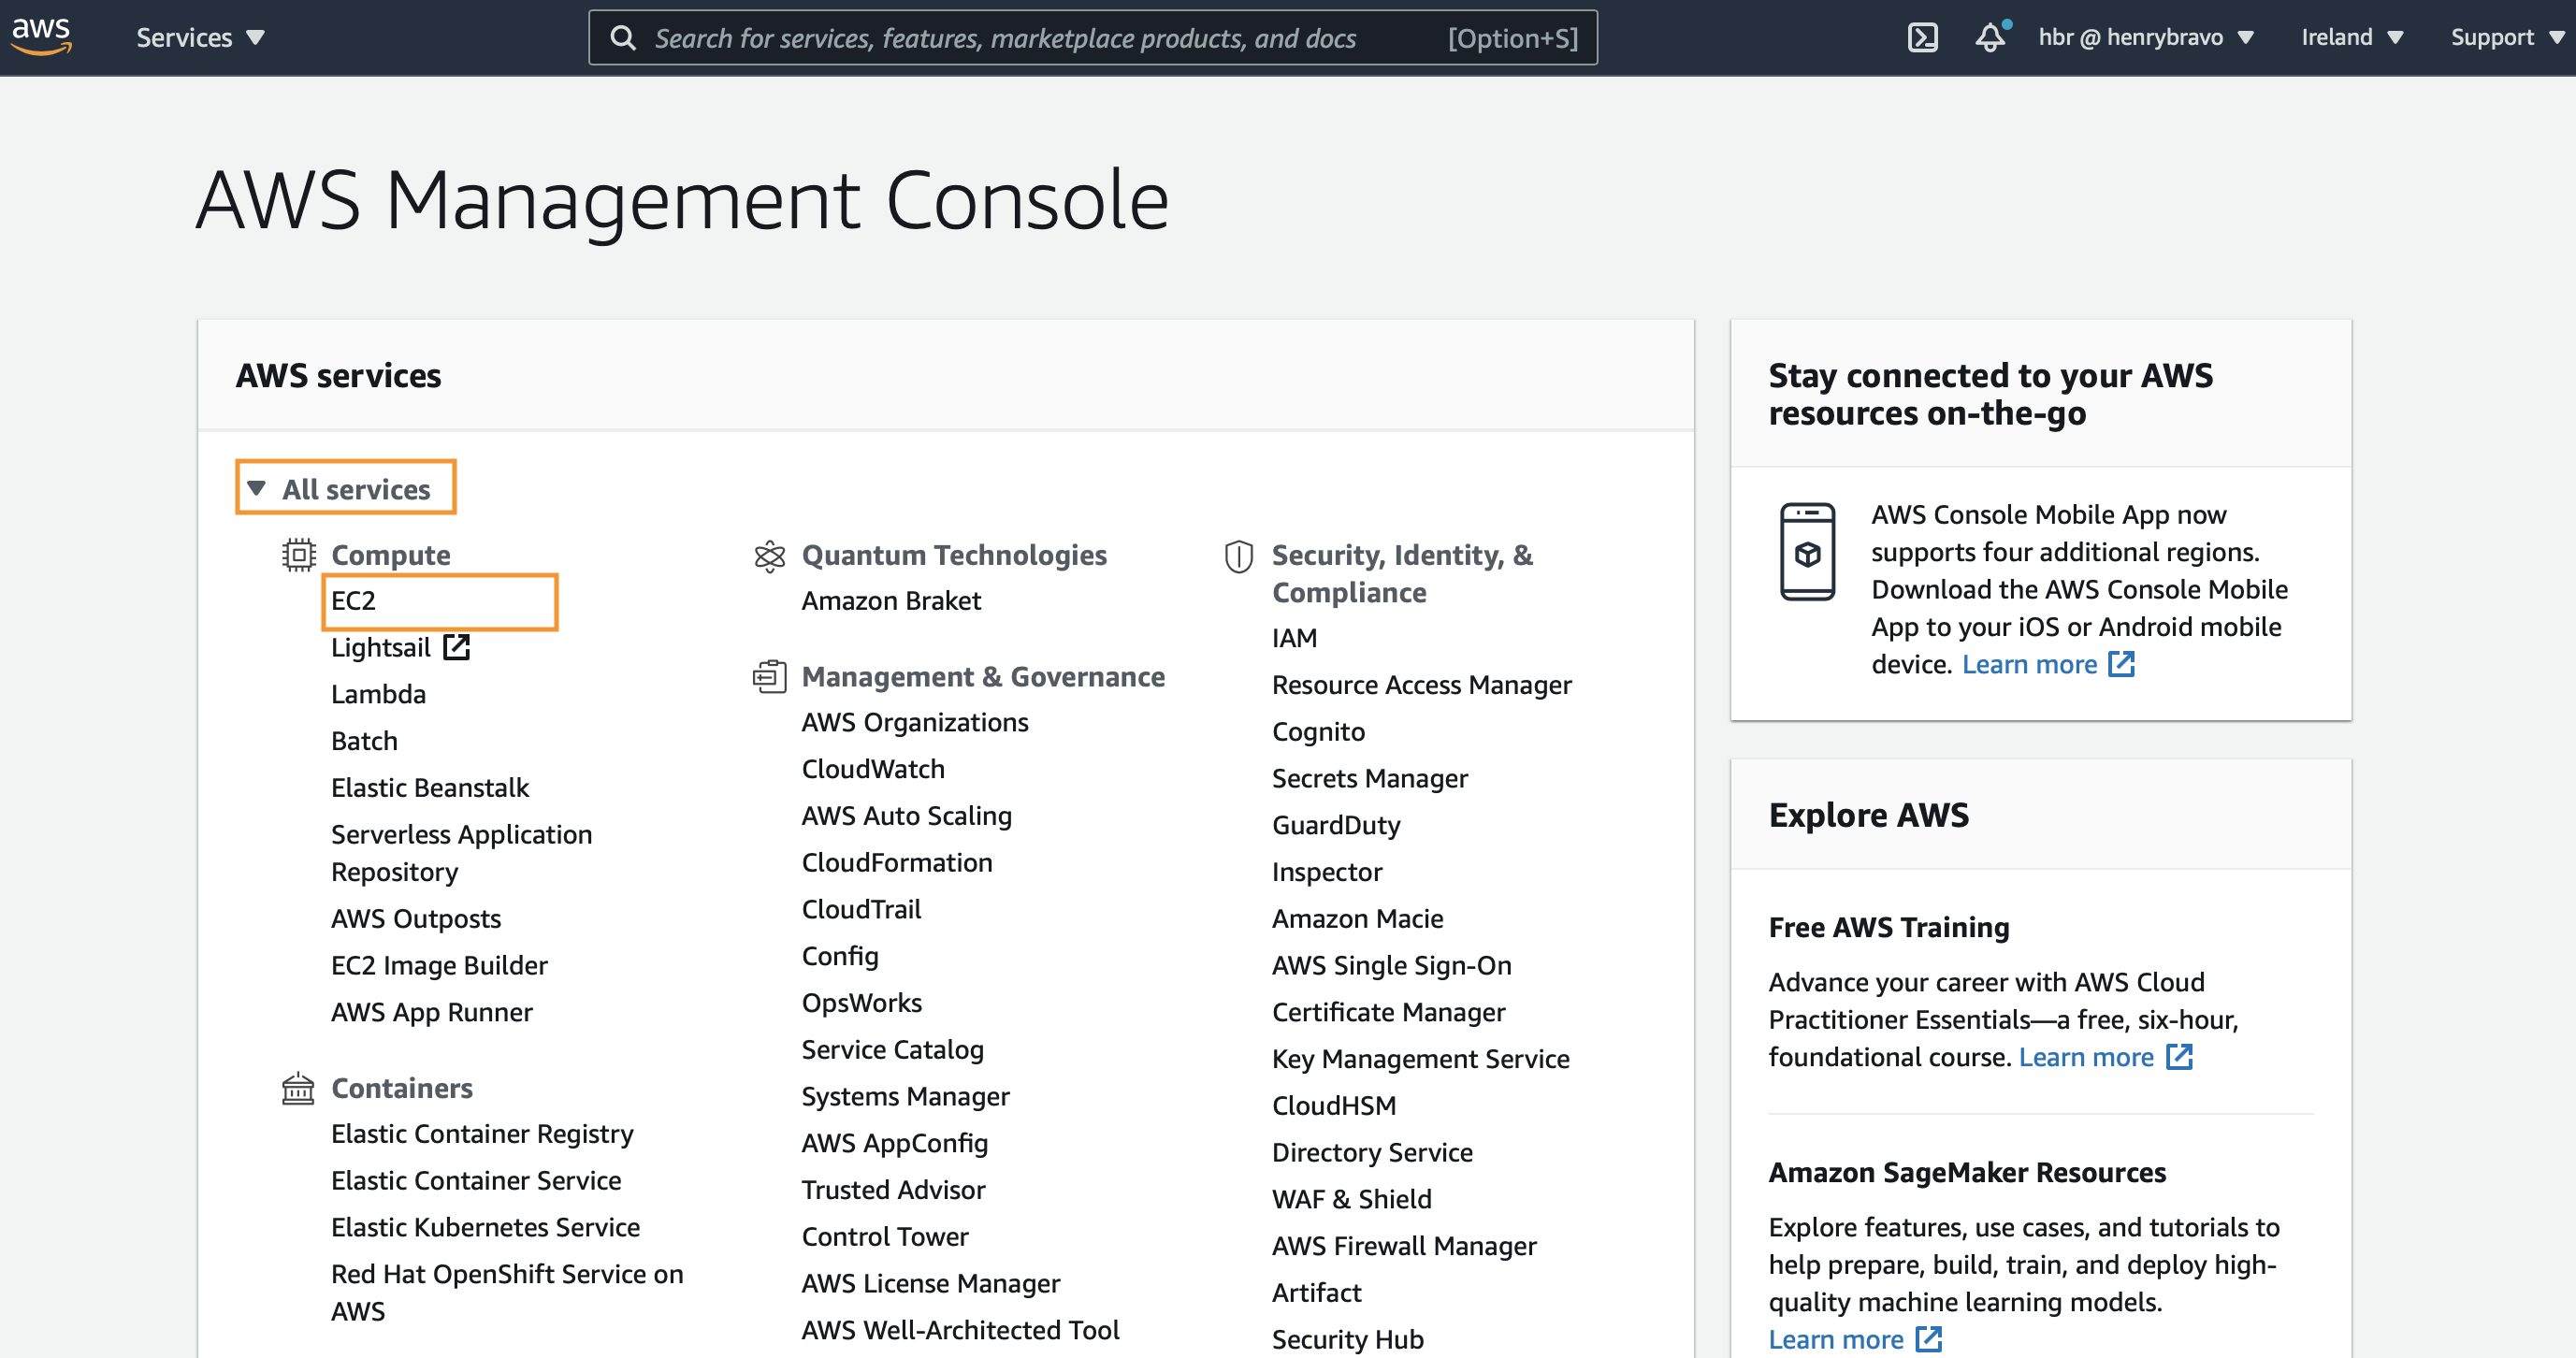This screenshot has height=1358, width=2576.
Task: Open CloudTrail
Action: 861,910
